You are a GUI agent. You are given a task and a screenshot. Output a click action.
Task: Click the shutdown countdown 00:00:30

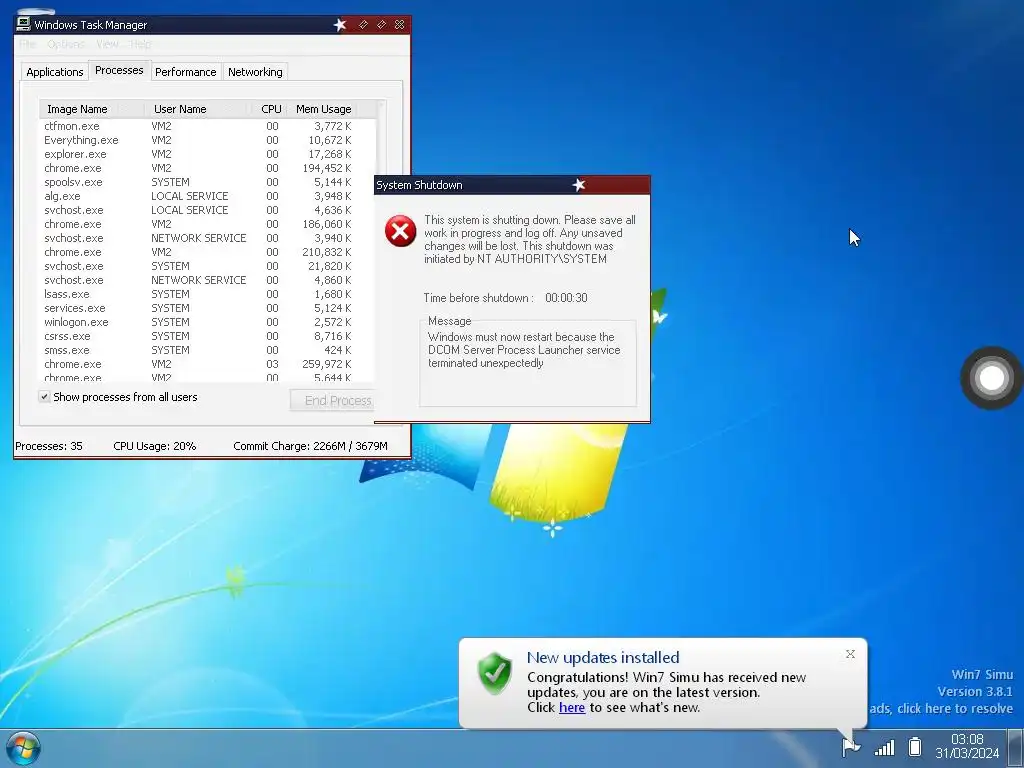coord(566,298)
